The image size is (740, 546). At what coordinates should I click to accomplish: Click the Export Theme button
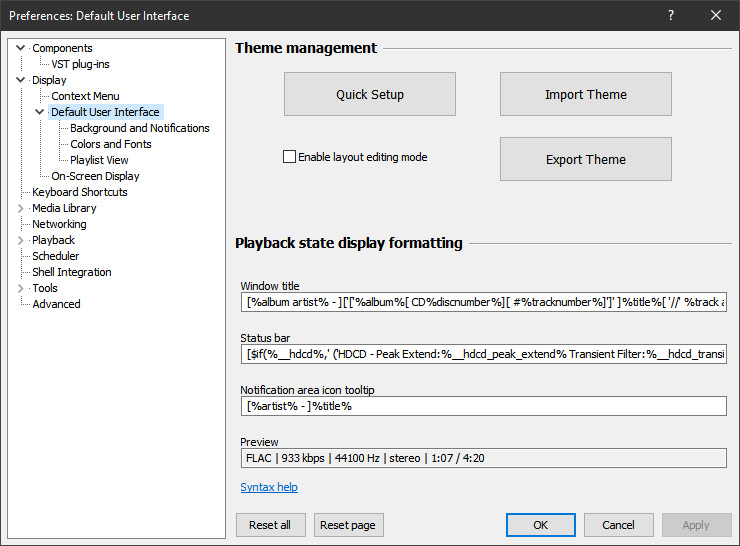pos(585,159)
